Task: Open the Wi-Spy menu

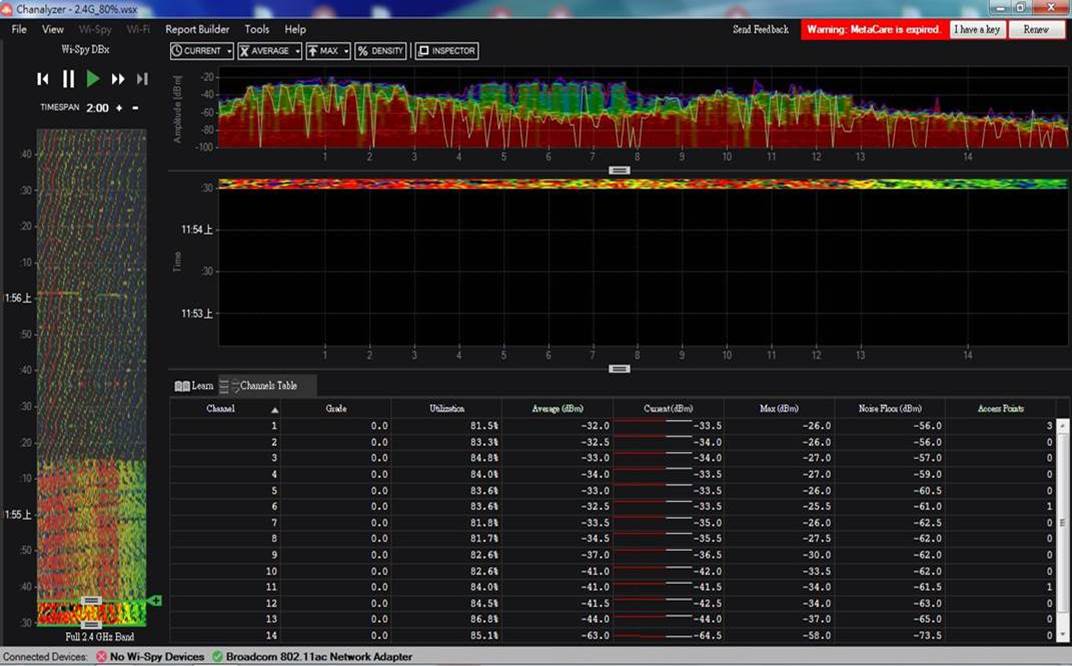Action: (x=95, y=29)
